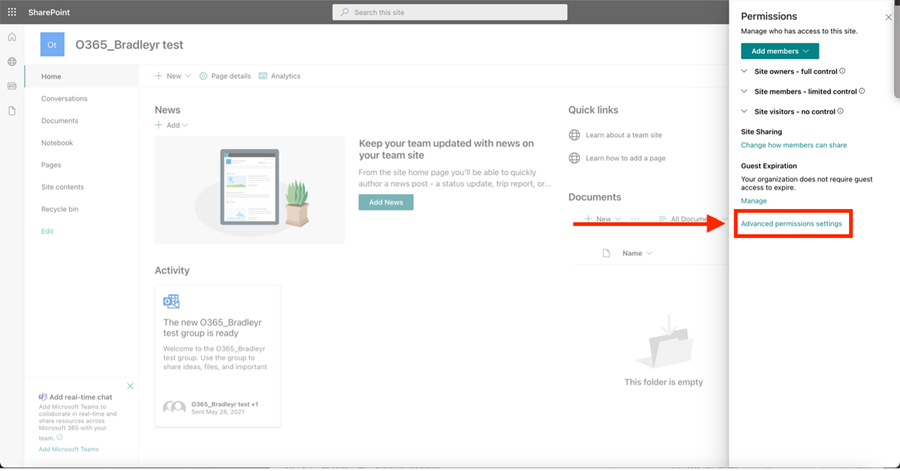Open the All Documents view dropdown
The width and height of the screenshot is (900, 471).
tap(693, 219)
